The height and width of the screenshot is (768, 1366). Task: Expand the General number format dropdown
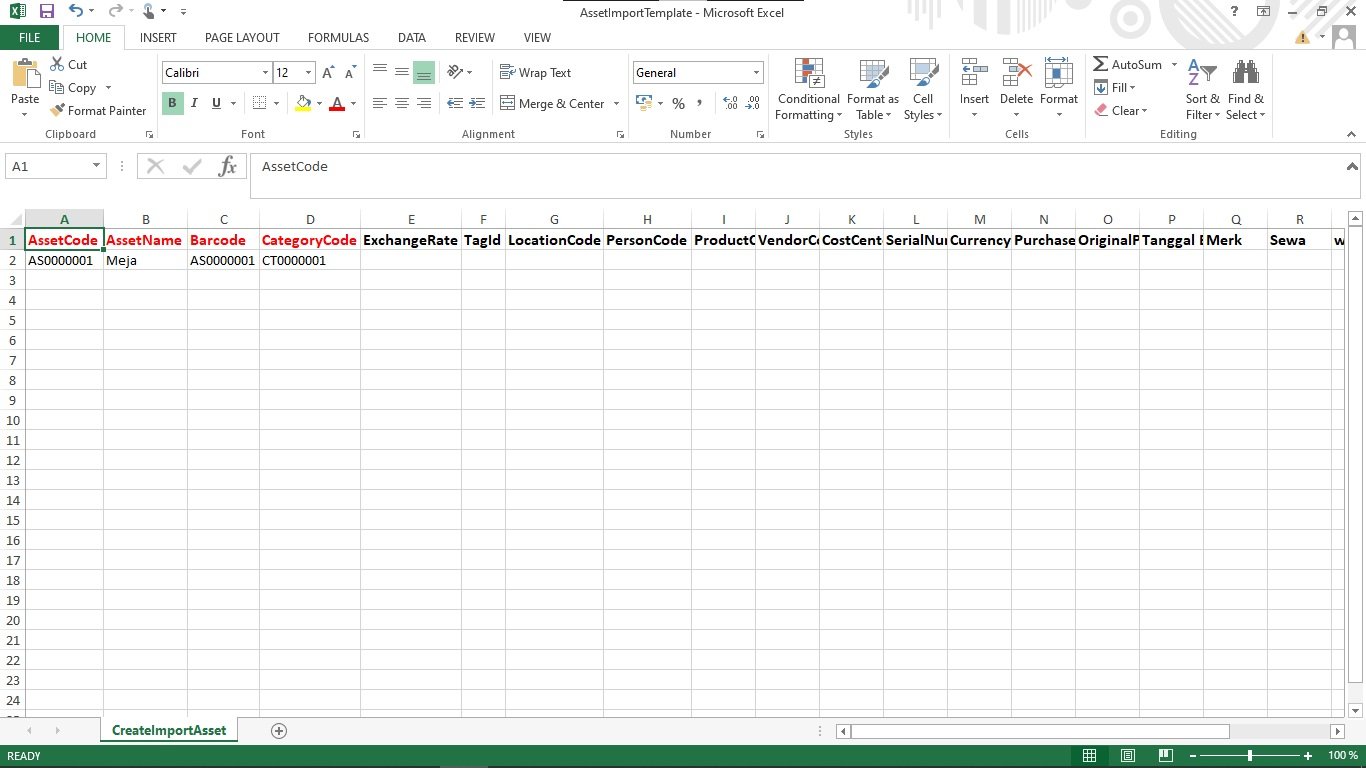click(756, 73)
